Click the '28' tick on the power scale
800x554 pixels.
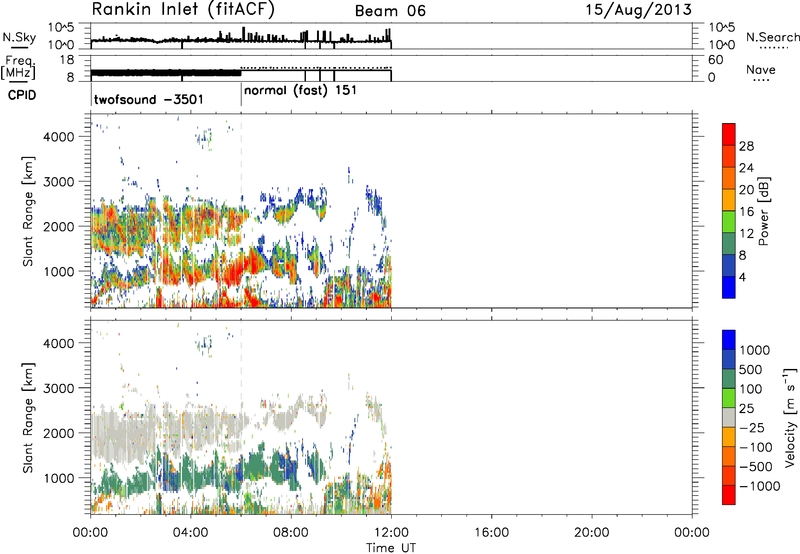[x=746, y=146]
